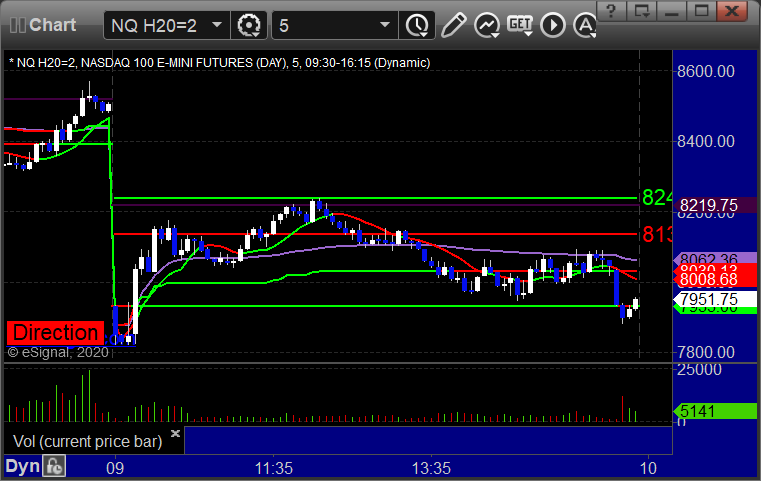
Task: Click the white 7951.75 last price marker
Action: [715, 299]
